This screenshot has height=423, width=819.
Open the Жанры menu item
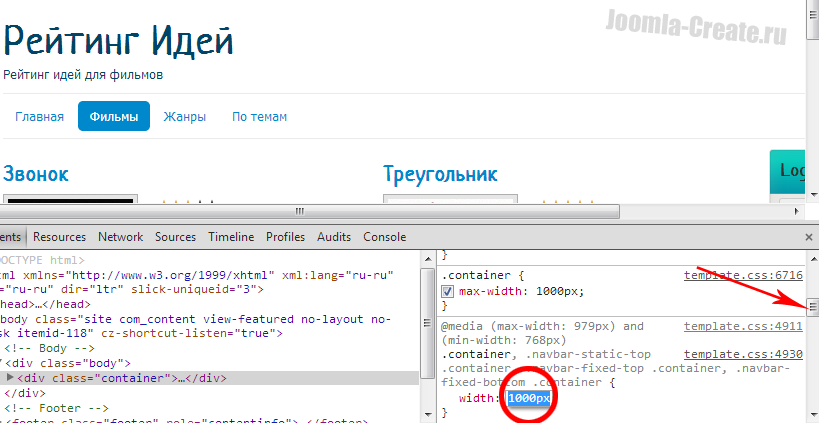pyautogui.click(x=185, y=117)
